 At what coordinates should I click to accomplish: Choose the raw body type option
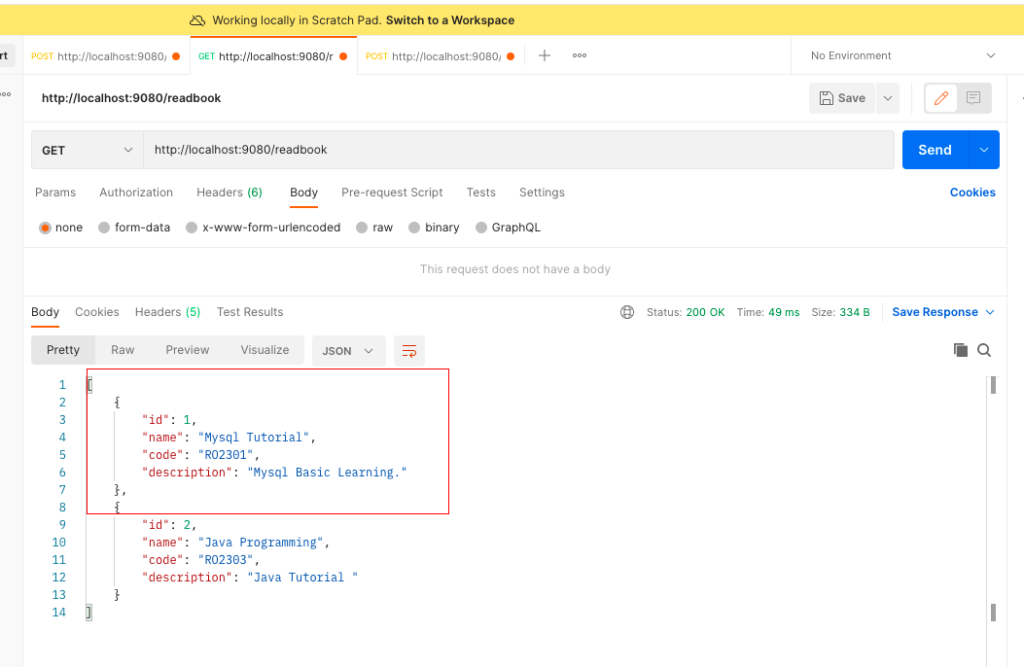(x=375, y=227)
